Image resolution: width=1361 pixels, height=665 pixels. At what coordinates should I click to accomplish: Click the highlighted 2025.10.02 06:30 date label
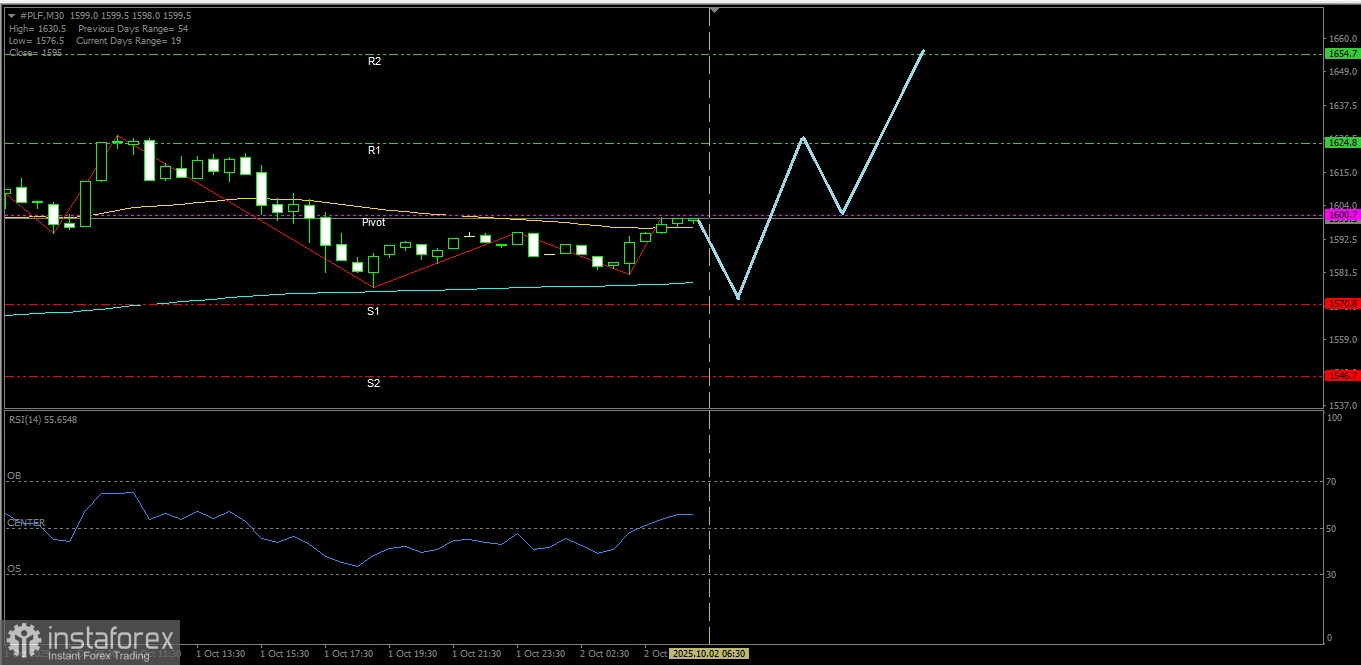[708, 653]
